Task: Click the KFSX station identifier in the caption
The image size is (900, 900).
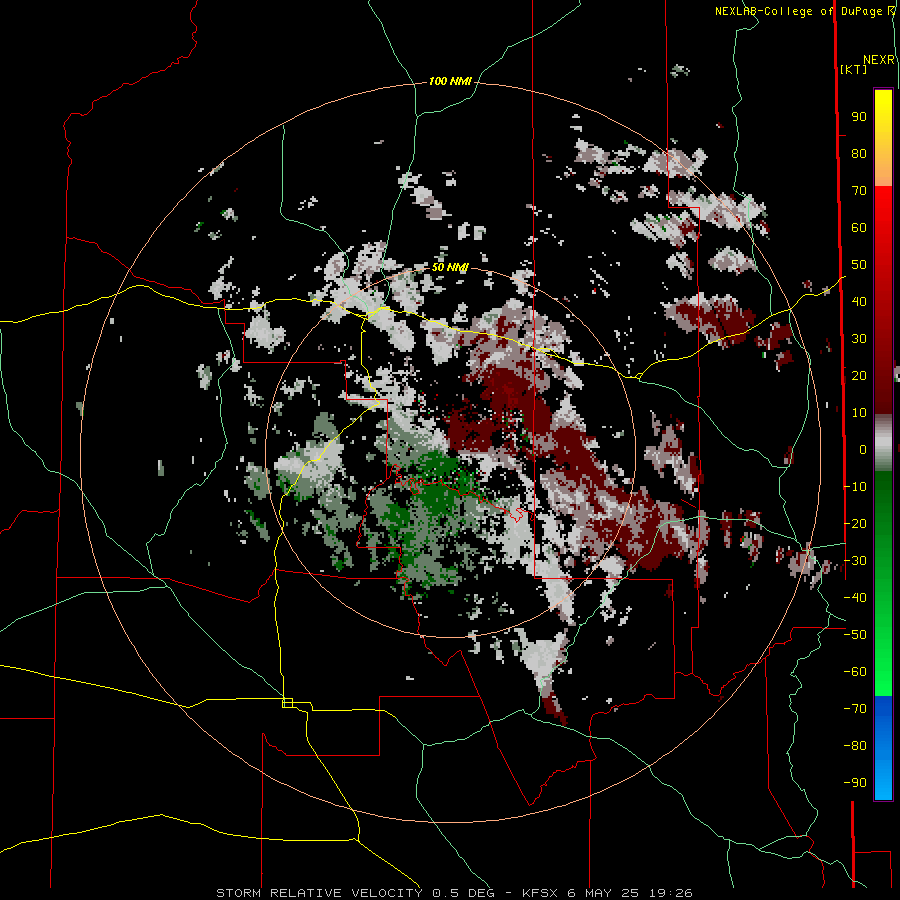Action: [541, 893]
